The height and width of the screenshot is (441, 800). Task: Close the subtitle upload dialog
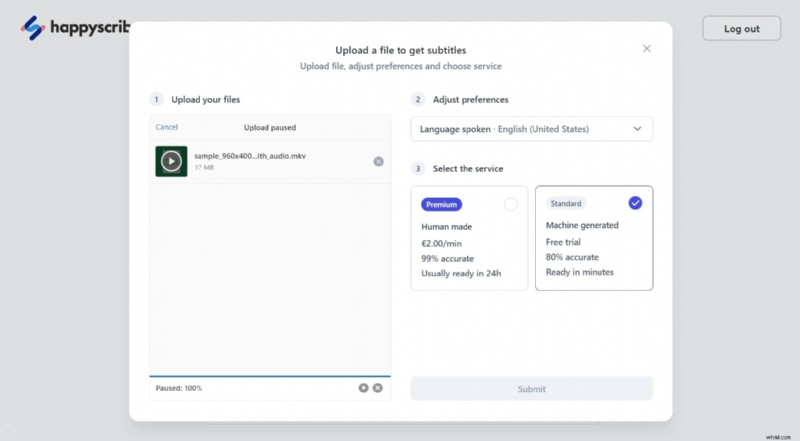point(647,49)
